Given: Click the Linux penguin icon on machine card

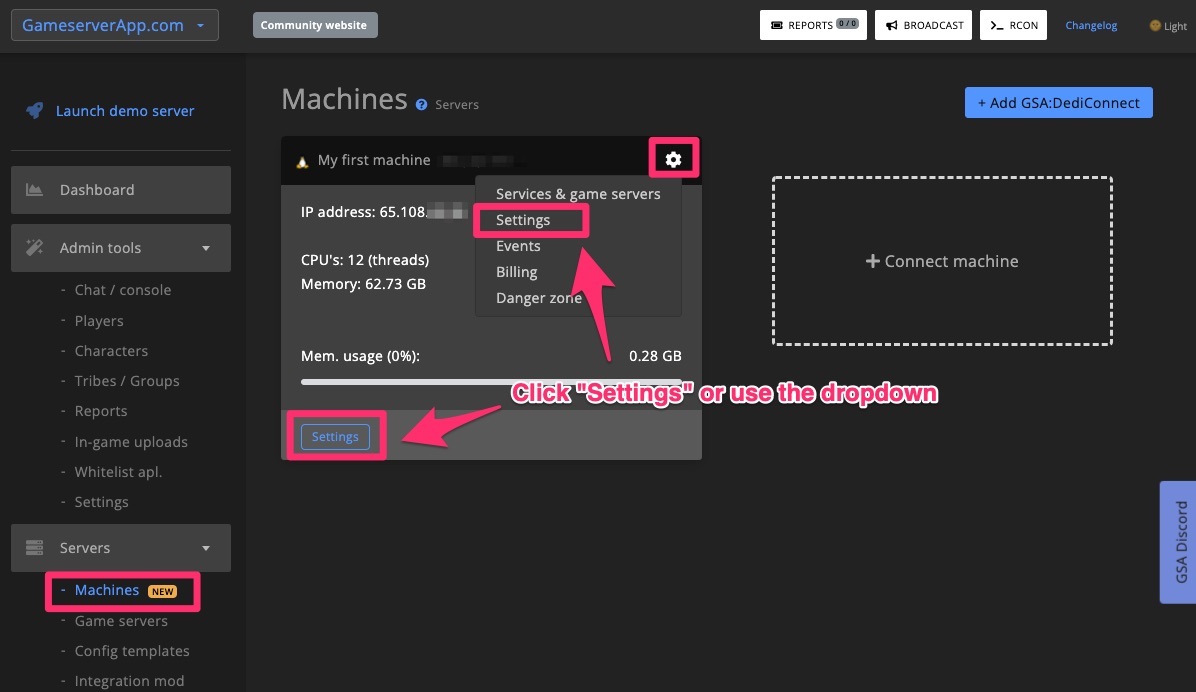Looking at the screenshot, I should click(302, 162).
